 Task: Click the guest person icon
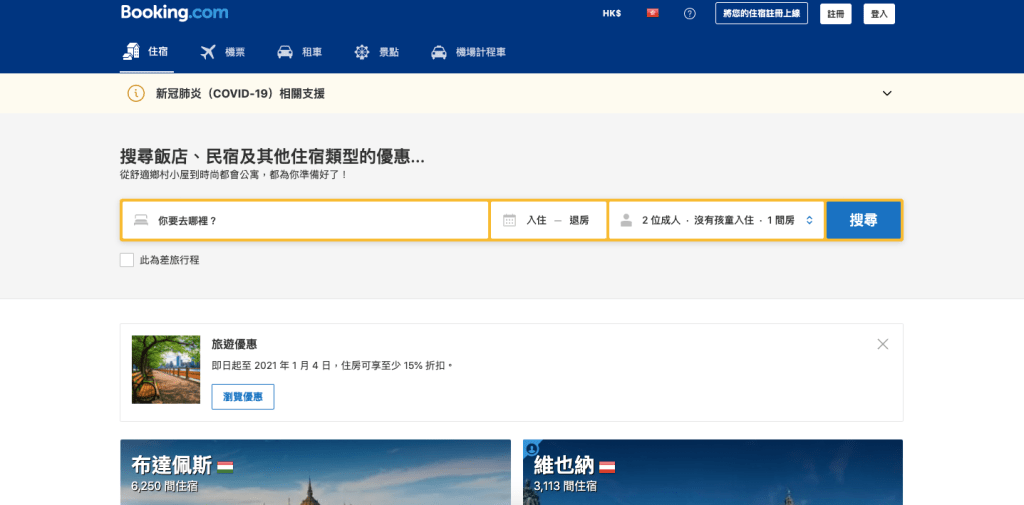point(626,220)
